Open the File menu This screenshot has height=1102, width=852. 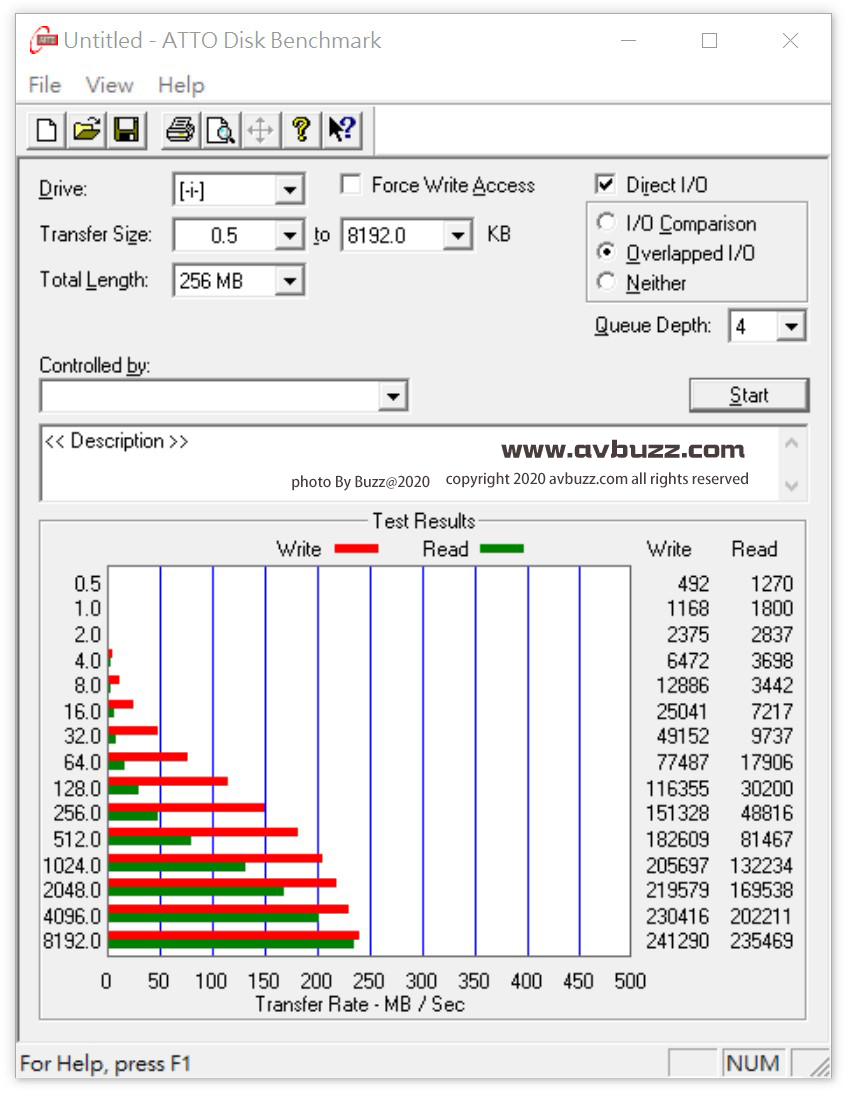45,85
